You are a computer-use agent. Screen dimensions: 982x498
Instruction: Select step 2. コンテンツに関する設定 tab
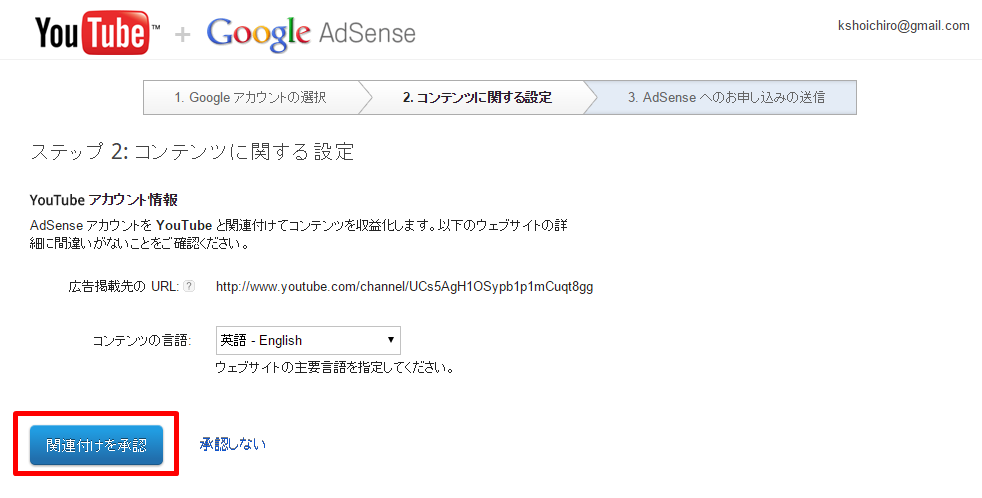(x=477, y=98)
